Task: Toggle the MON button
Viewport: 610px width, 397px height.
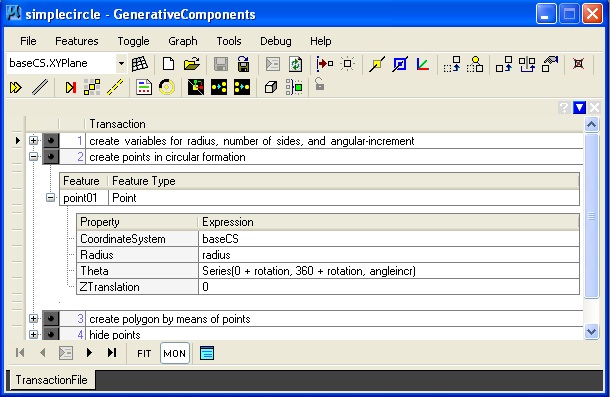Action: [x=174, y=353]
